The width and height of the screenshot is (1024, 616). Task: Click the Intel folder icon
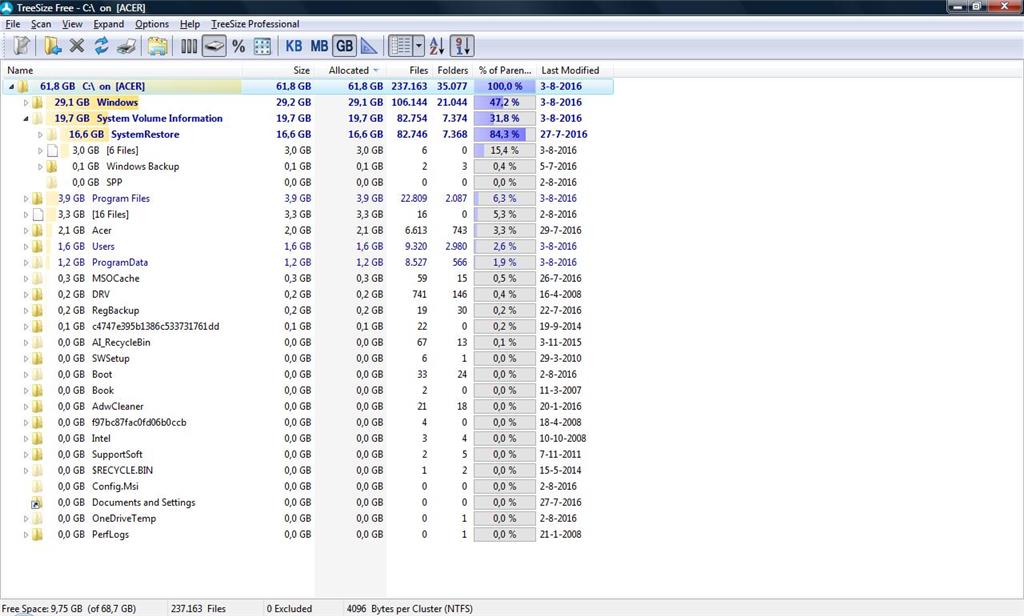[38, 438]
